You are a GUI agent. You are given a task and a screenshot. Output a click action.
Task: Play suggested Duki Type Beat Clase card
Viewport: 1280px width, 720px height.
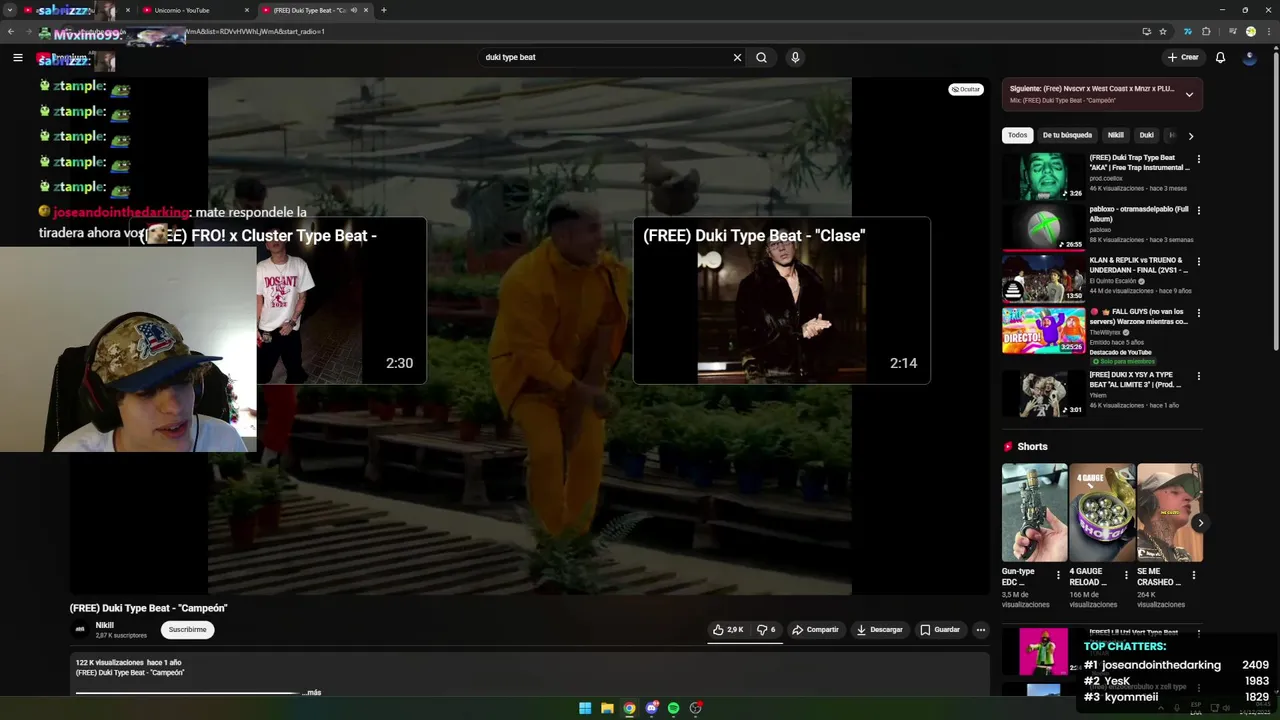click(x=781, y=300)
